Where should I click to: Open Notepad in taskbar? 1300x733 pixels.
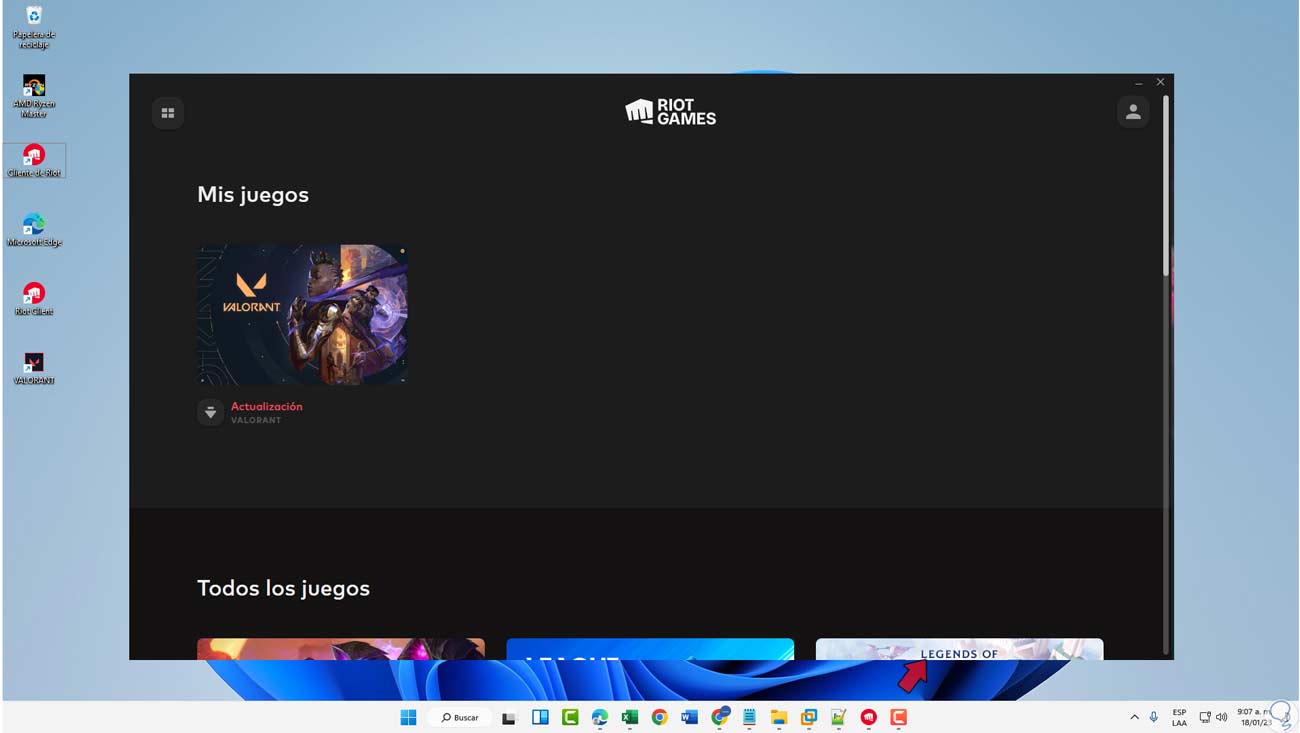(x=749, y=717)
